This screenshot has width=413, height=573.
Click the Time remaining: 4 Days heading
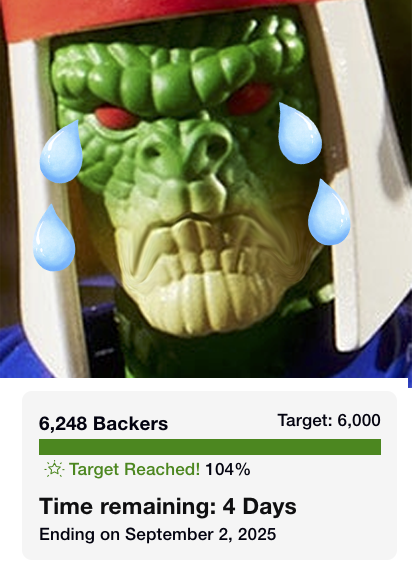[x=168, y=506]
